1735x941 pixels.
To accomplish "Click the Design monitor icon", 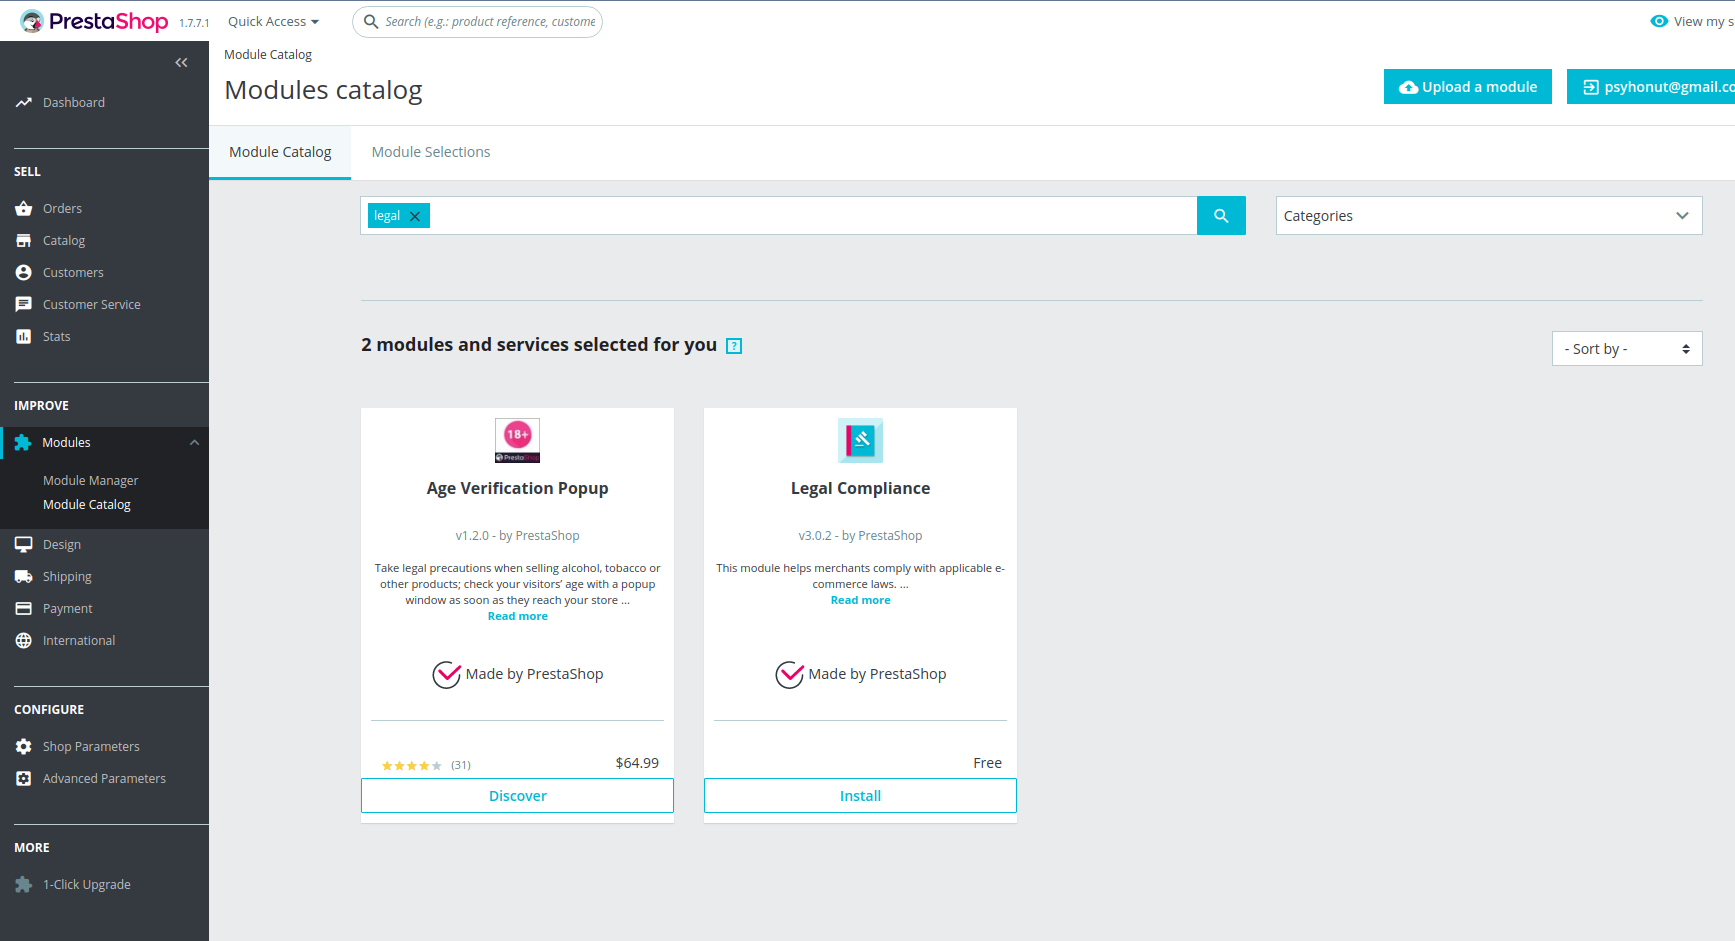I will pyautogui.click(x=24, y=545).
